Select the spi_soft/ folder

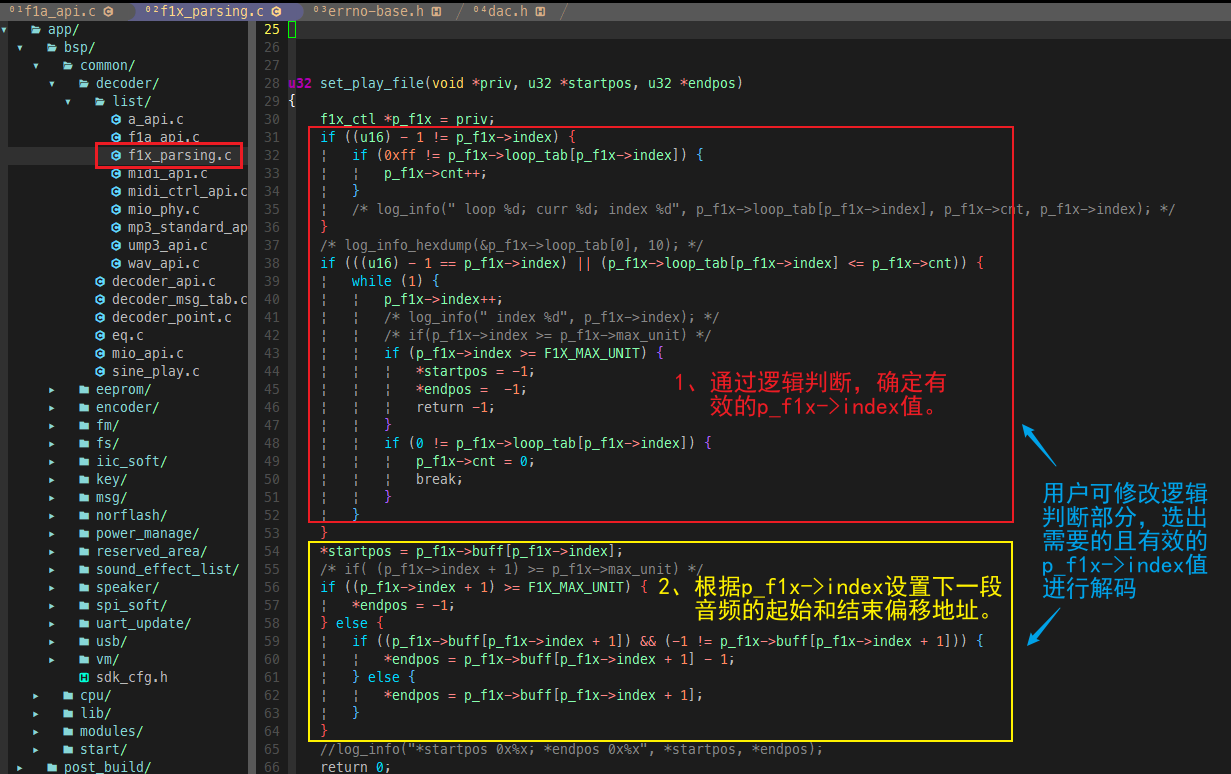[x=131, y=606]
